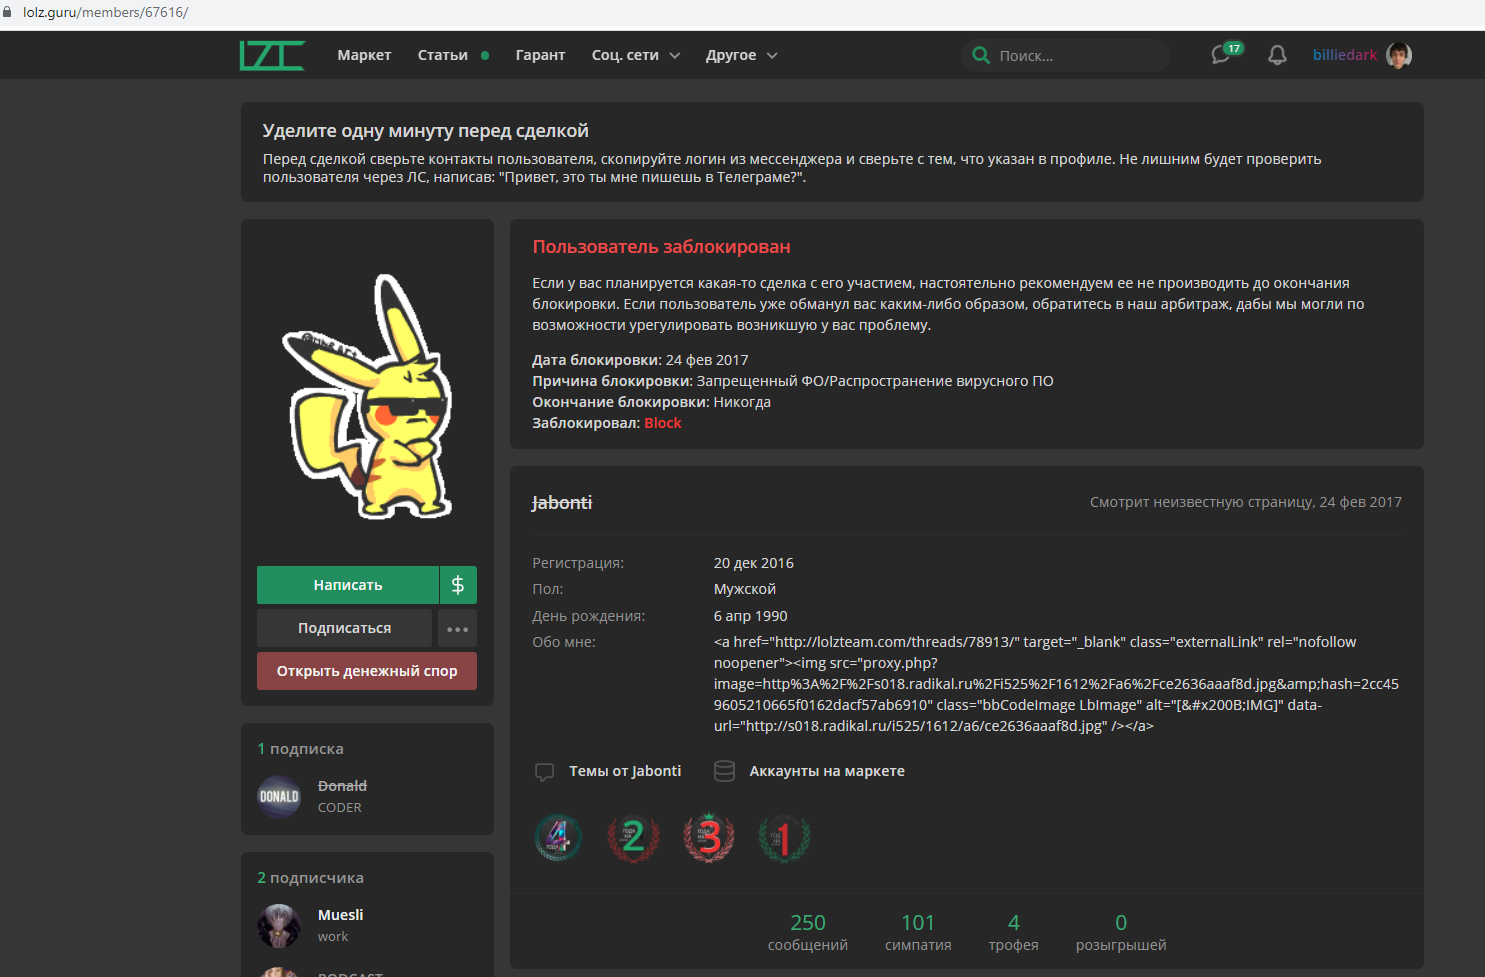Click the padlock icon in address bar
The image size is (1485, 977).
point(8,12)
